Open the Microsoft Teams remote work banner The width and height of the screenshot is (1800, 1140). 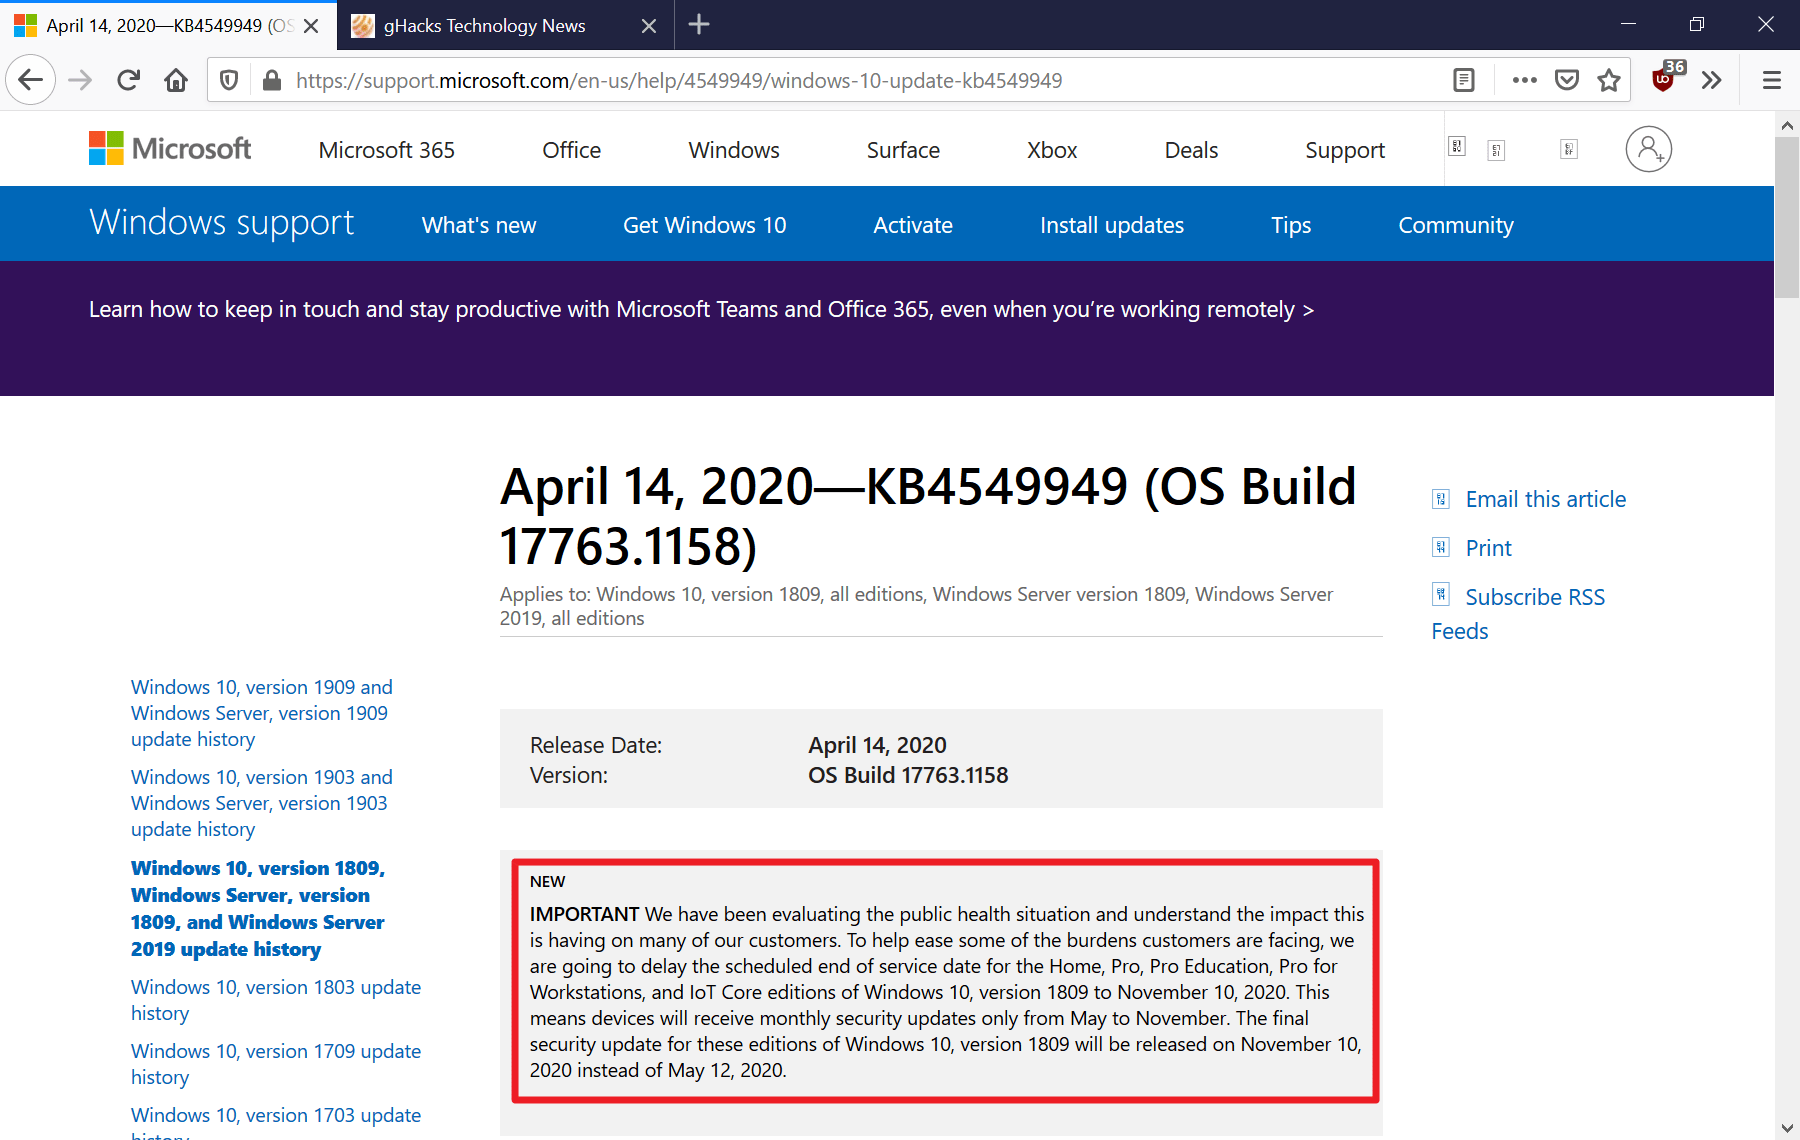[701, 309]
